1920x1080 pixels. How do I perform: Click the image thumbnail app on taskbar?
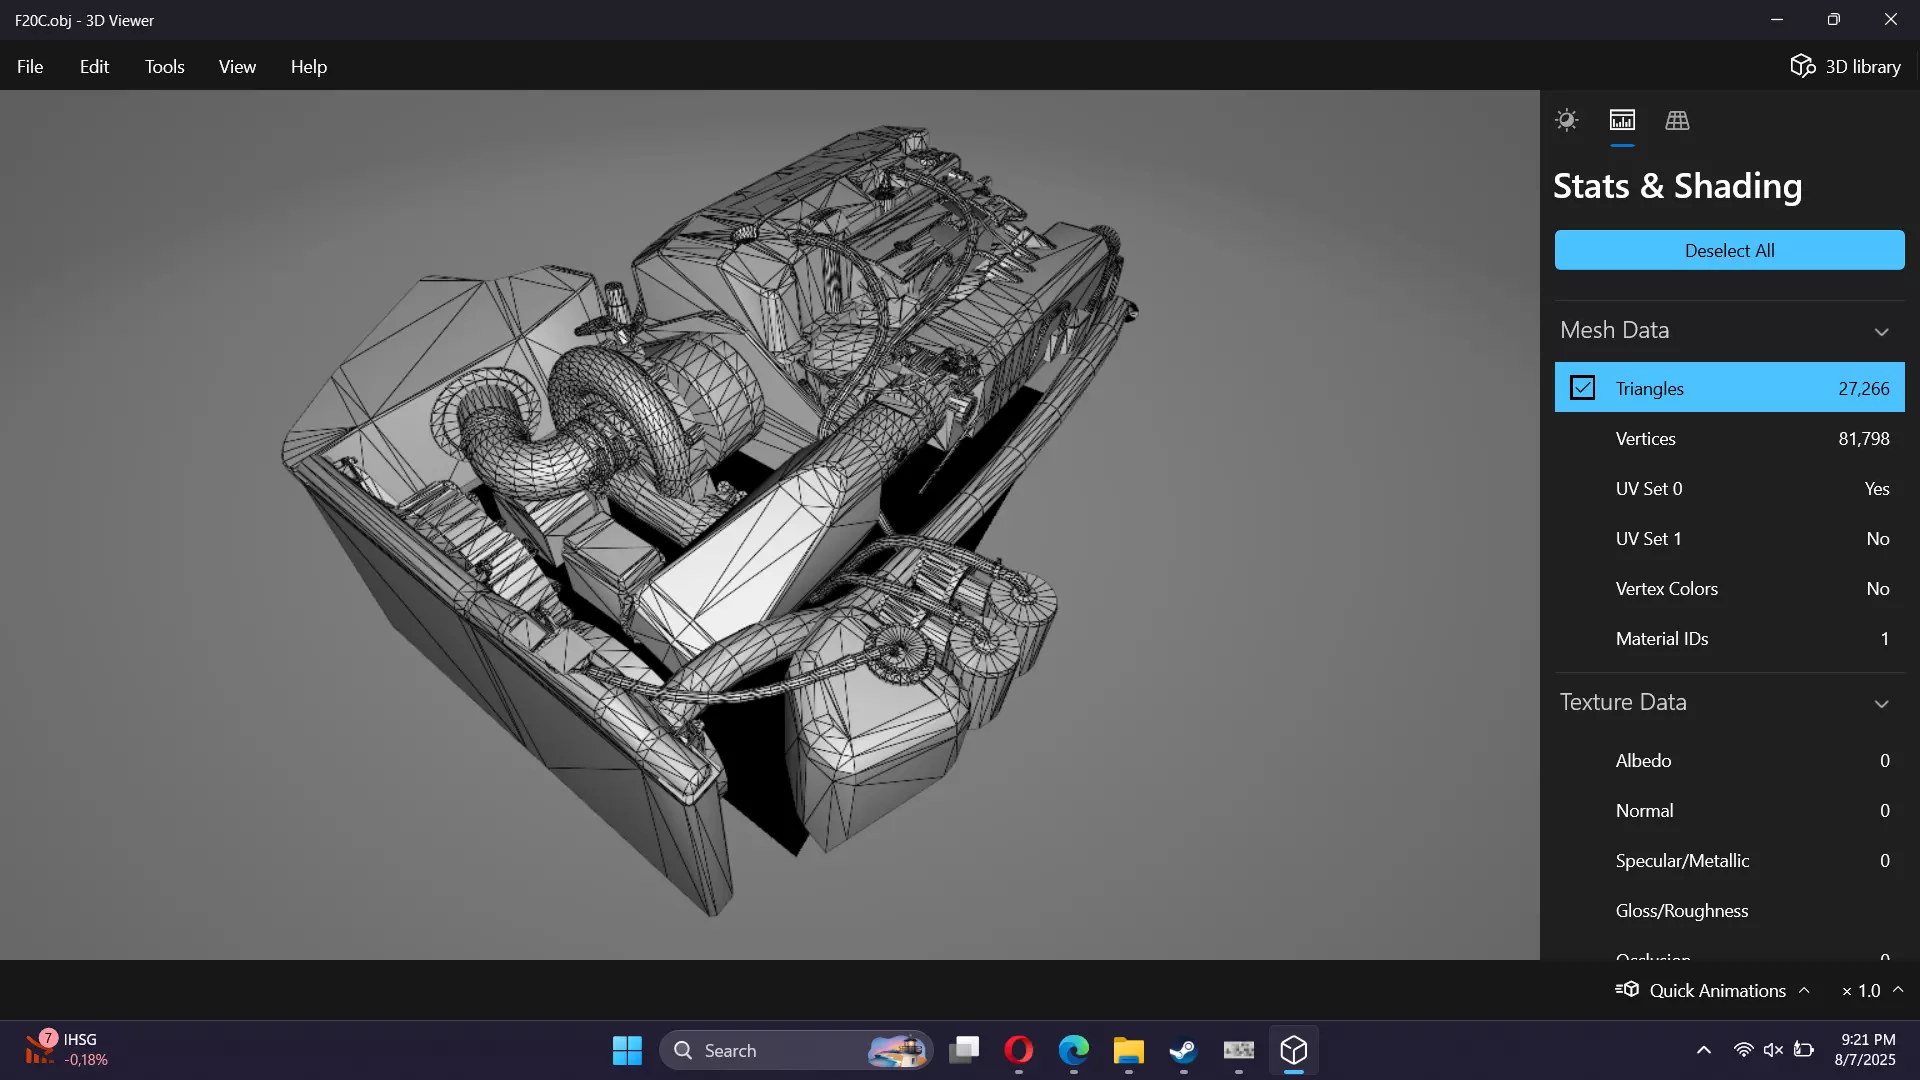1239,1050
